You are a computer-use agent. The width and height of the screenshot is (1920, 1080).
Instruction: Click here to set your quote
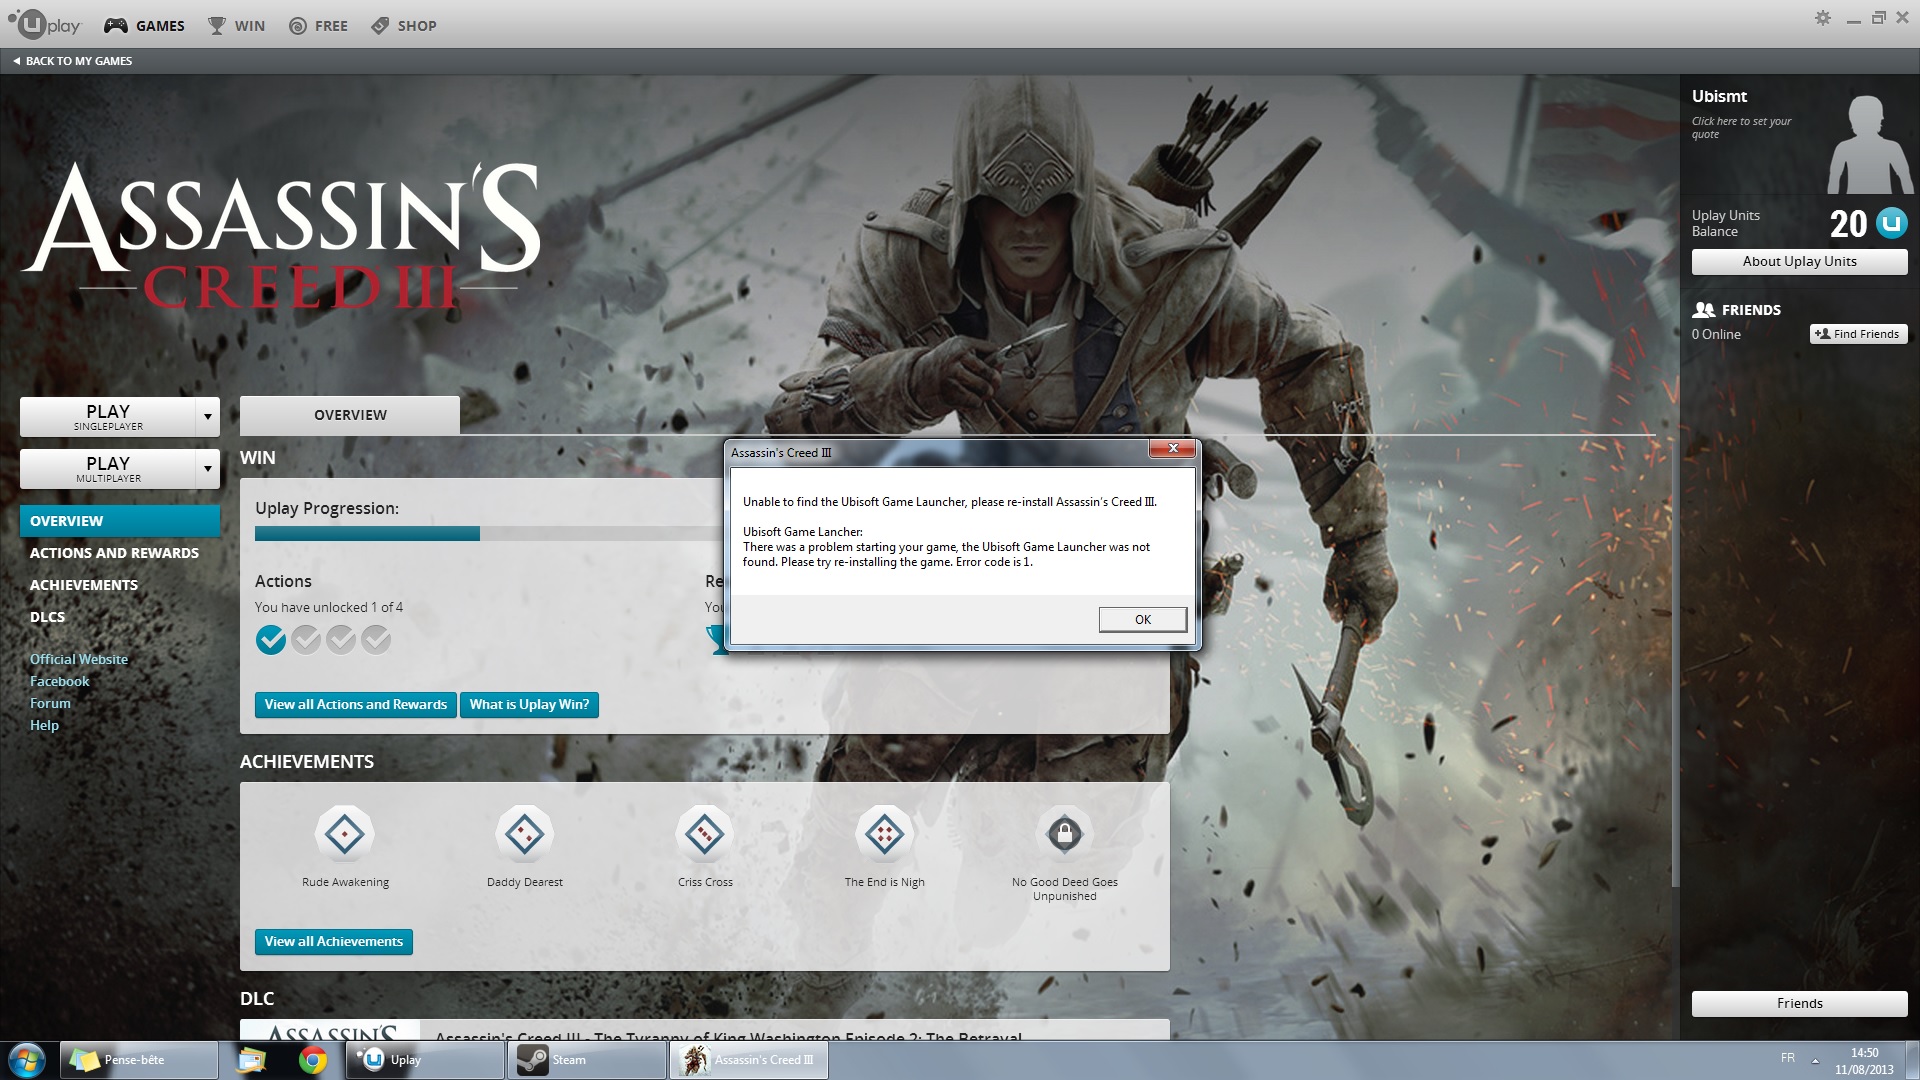click(x=1741, y=128)
